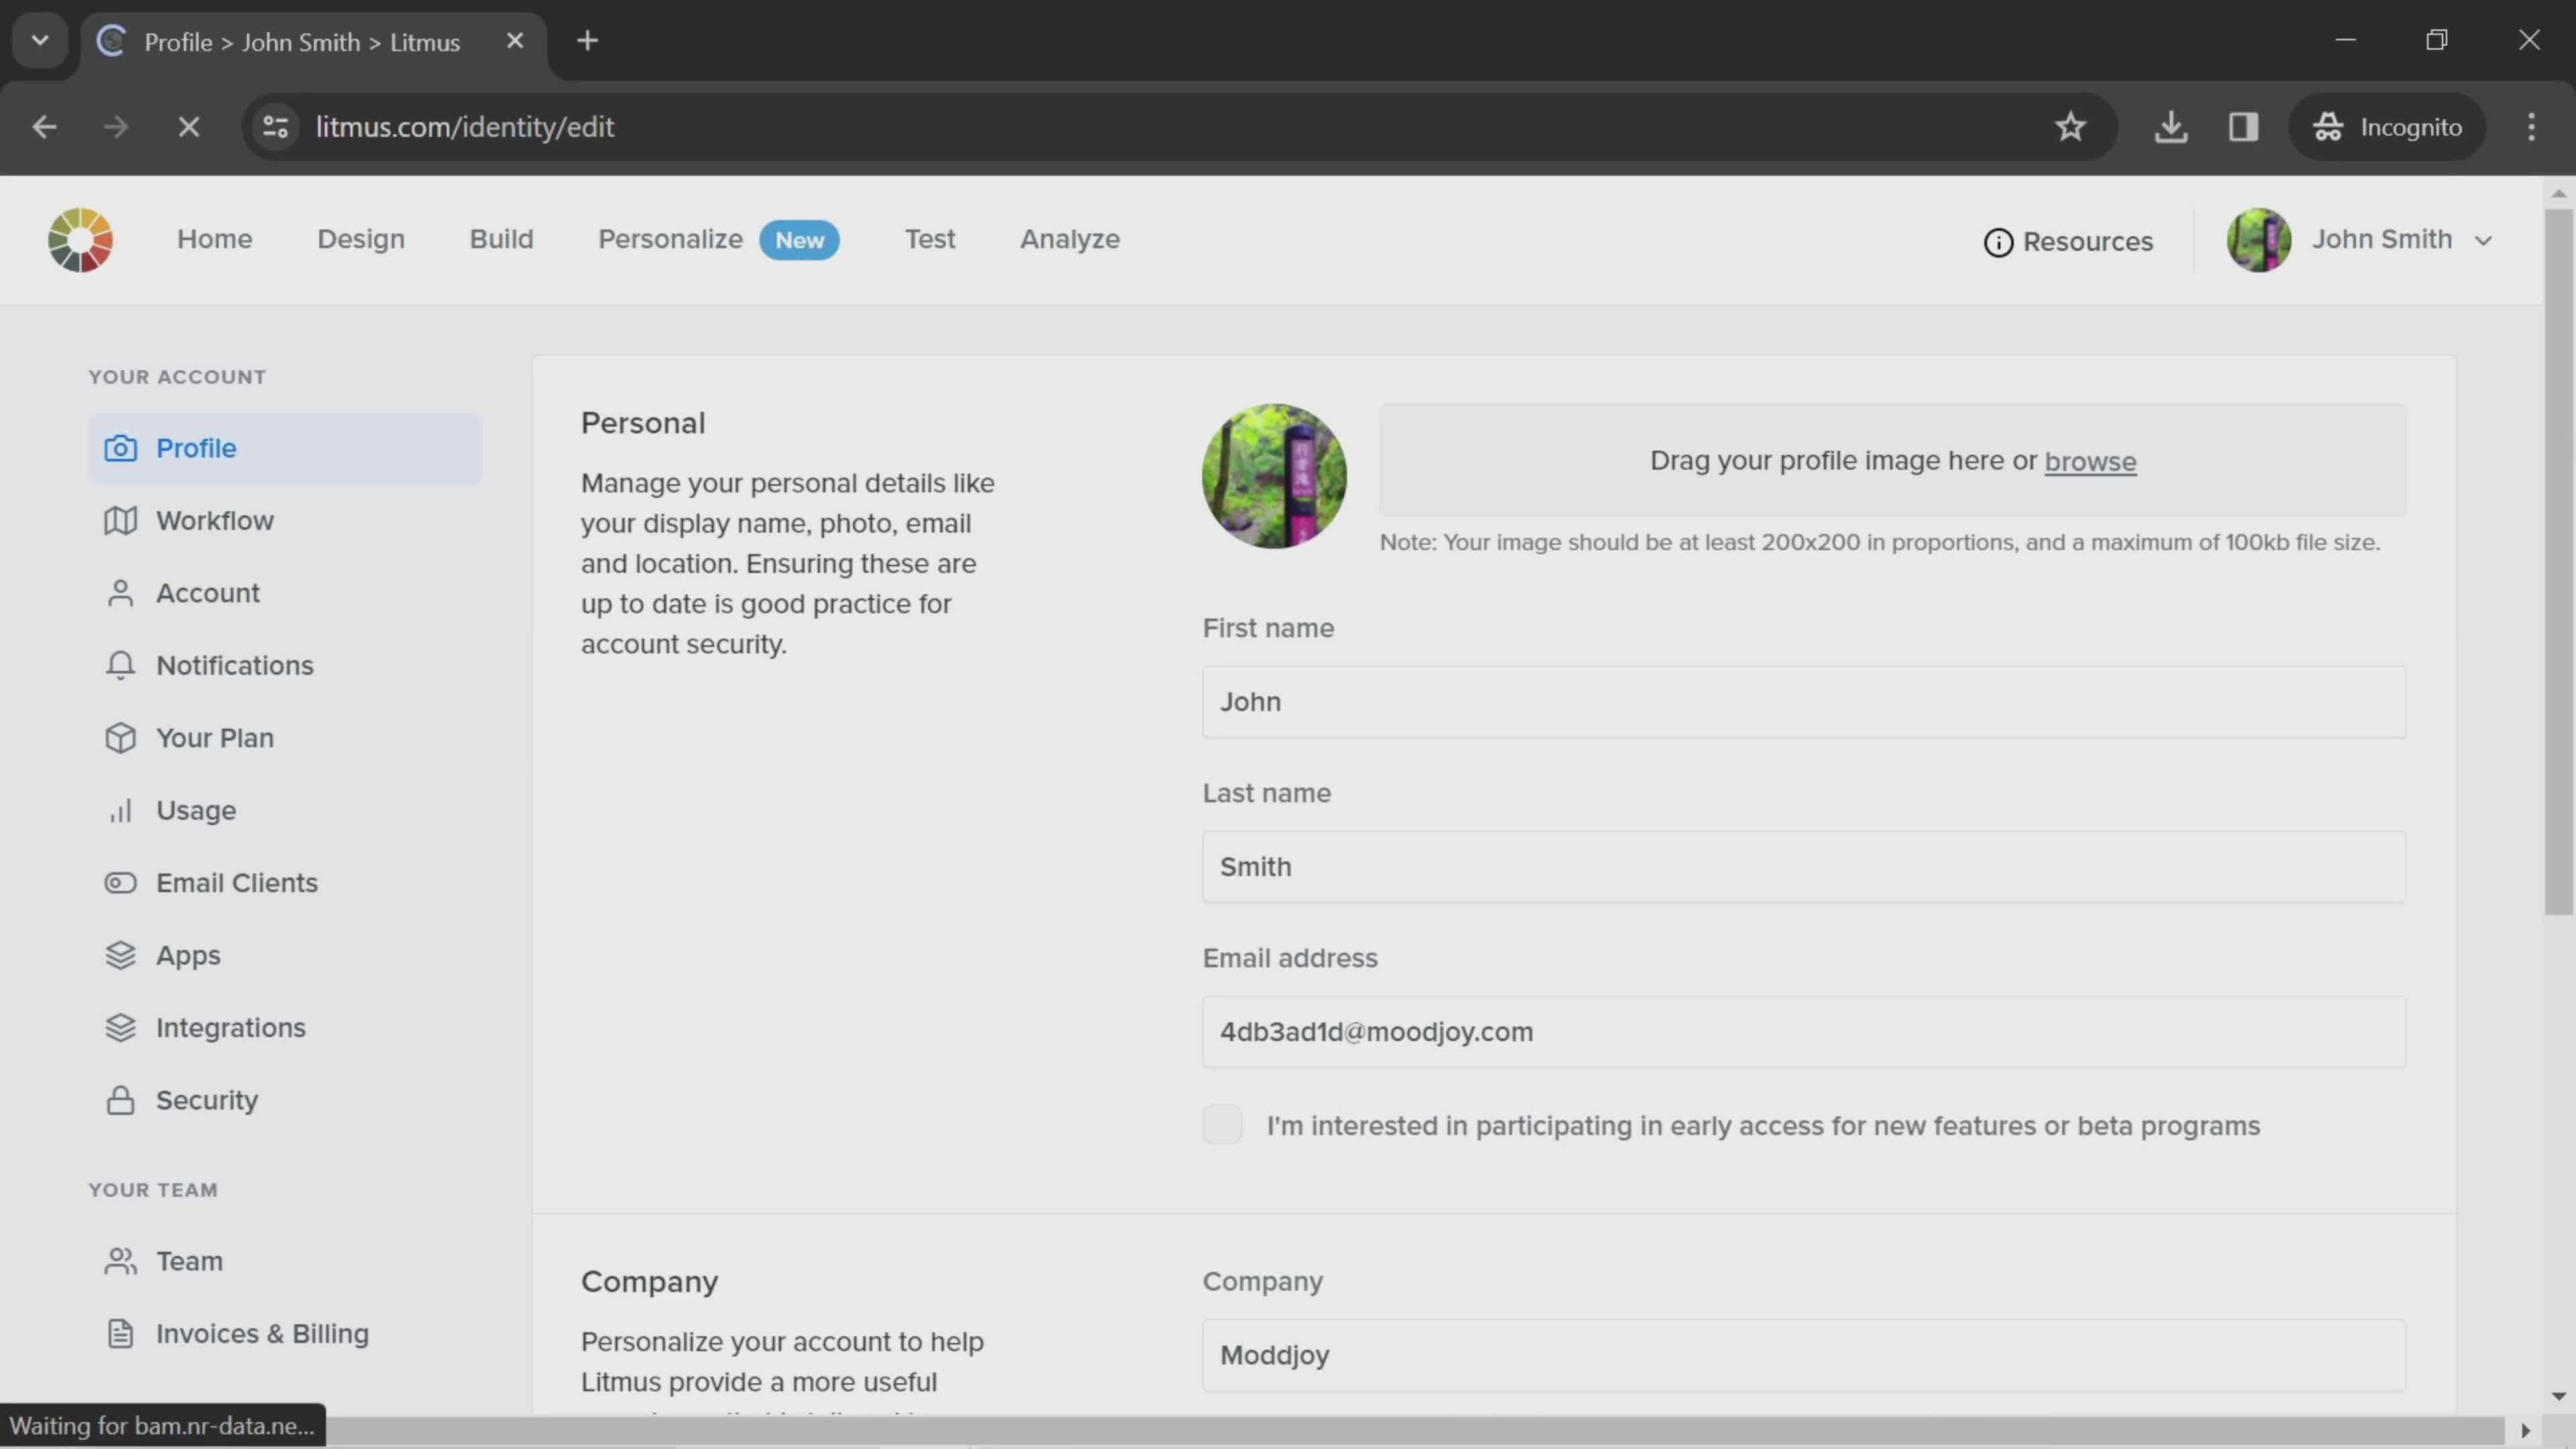Open Chrome three-dot menu

click(x=2531, y=127)
